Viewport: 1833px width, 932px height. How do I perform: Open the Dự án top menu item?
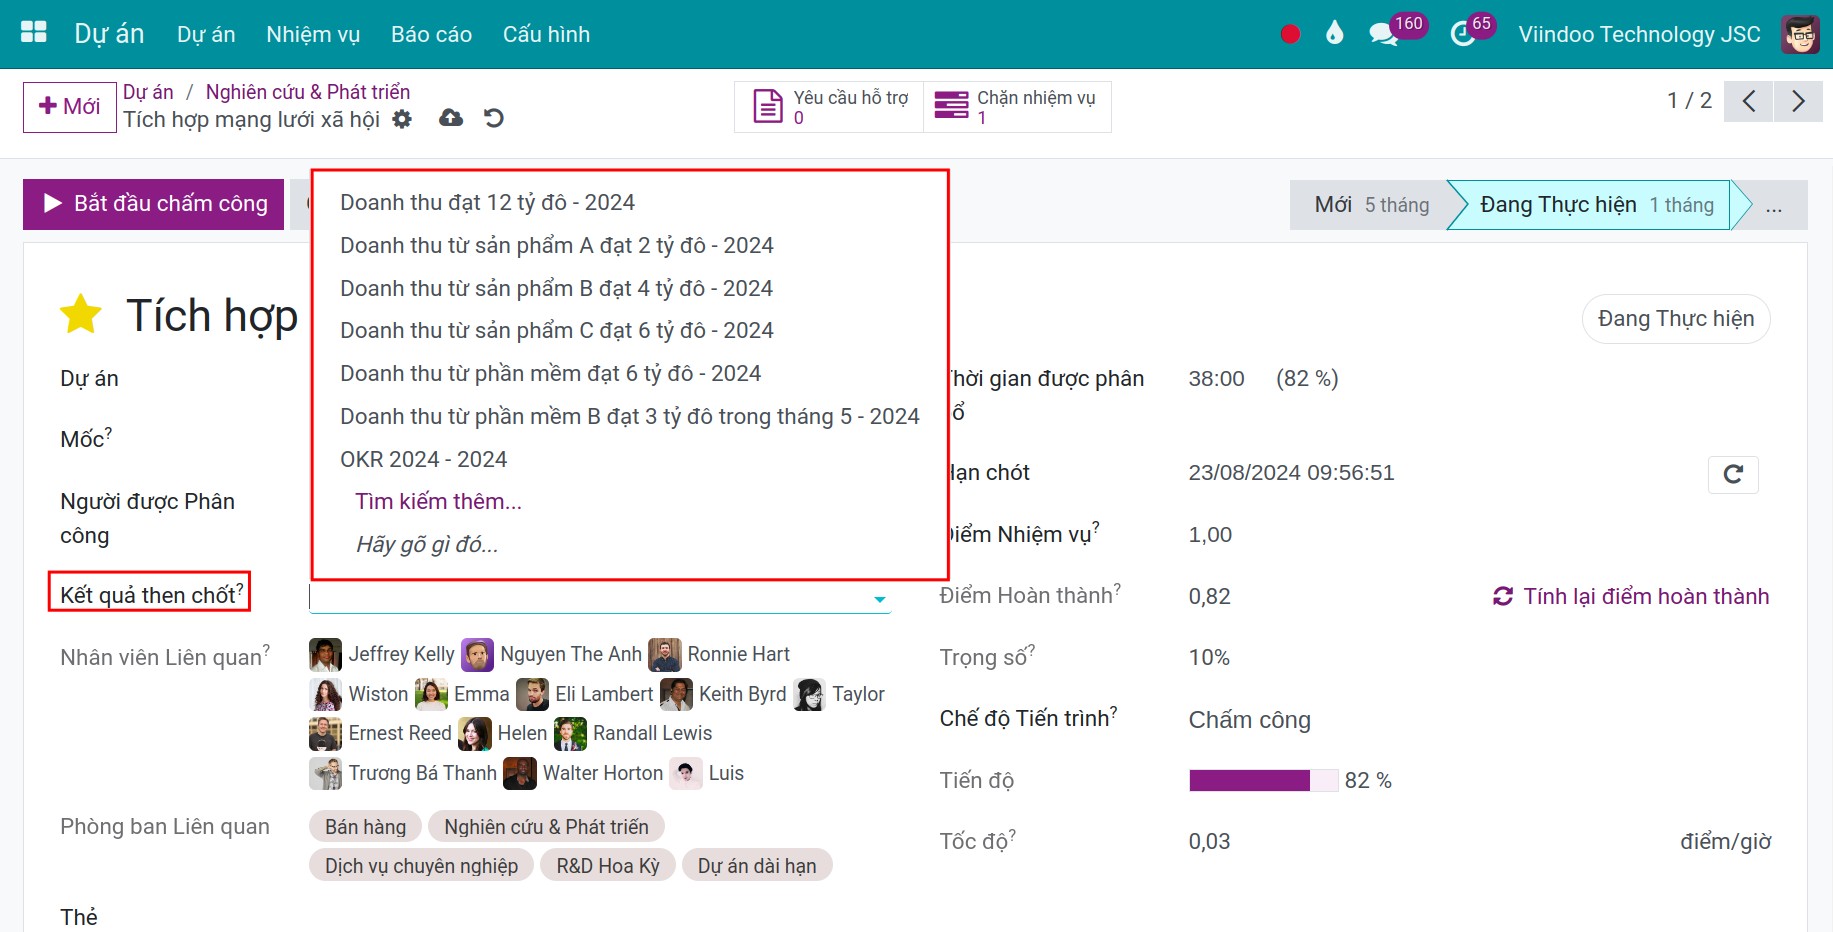coord(206,34)
